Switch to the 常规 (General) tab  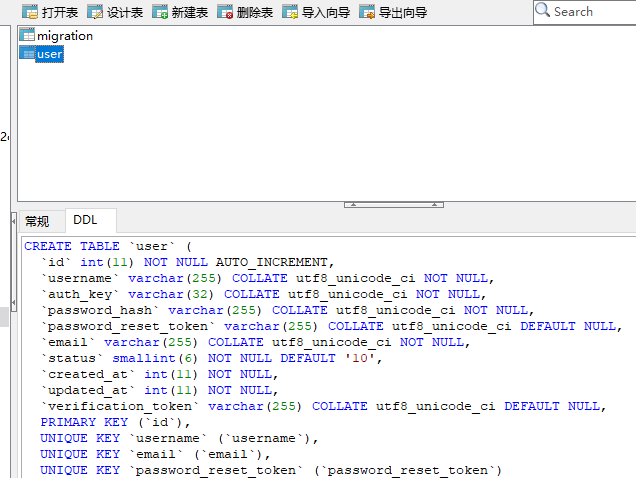[38, 221]
